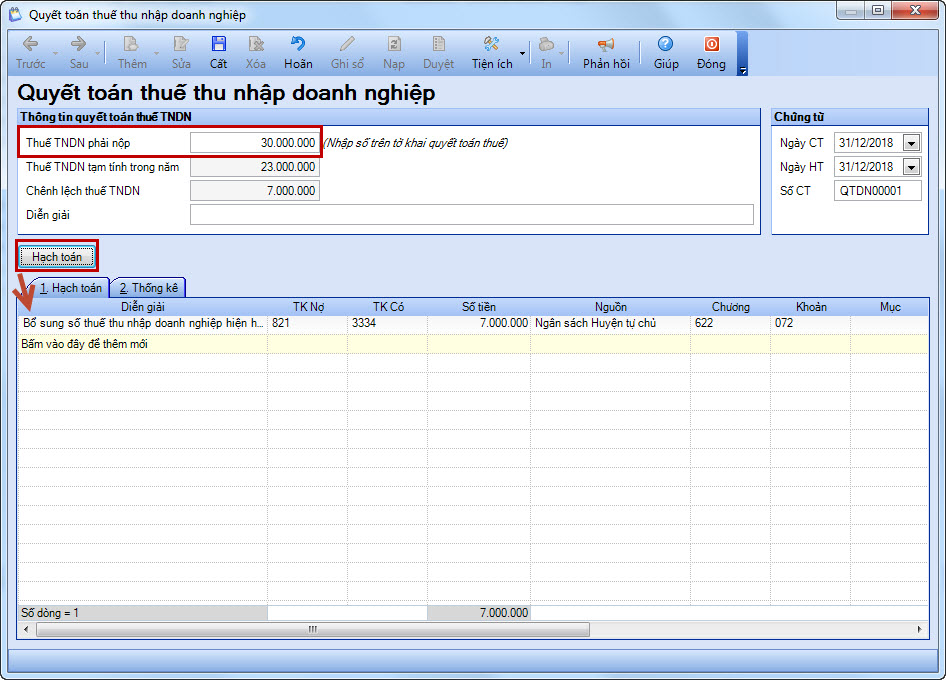The height and width of the screenshot is (680, 946).
Task: Expand the In print options arrow
Action: pos(562,53)
